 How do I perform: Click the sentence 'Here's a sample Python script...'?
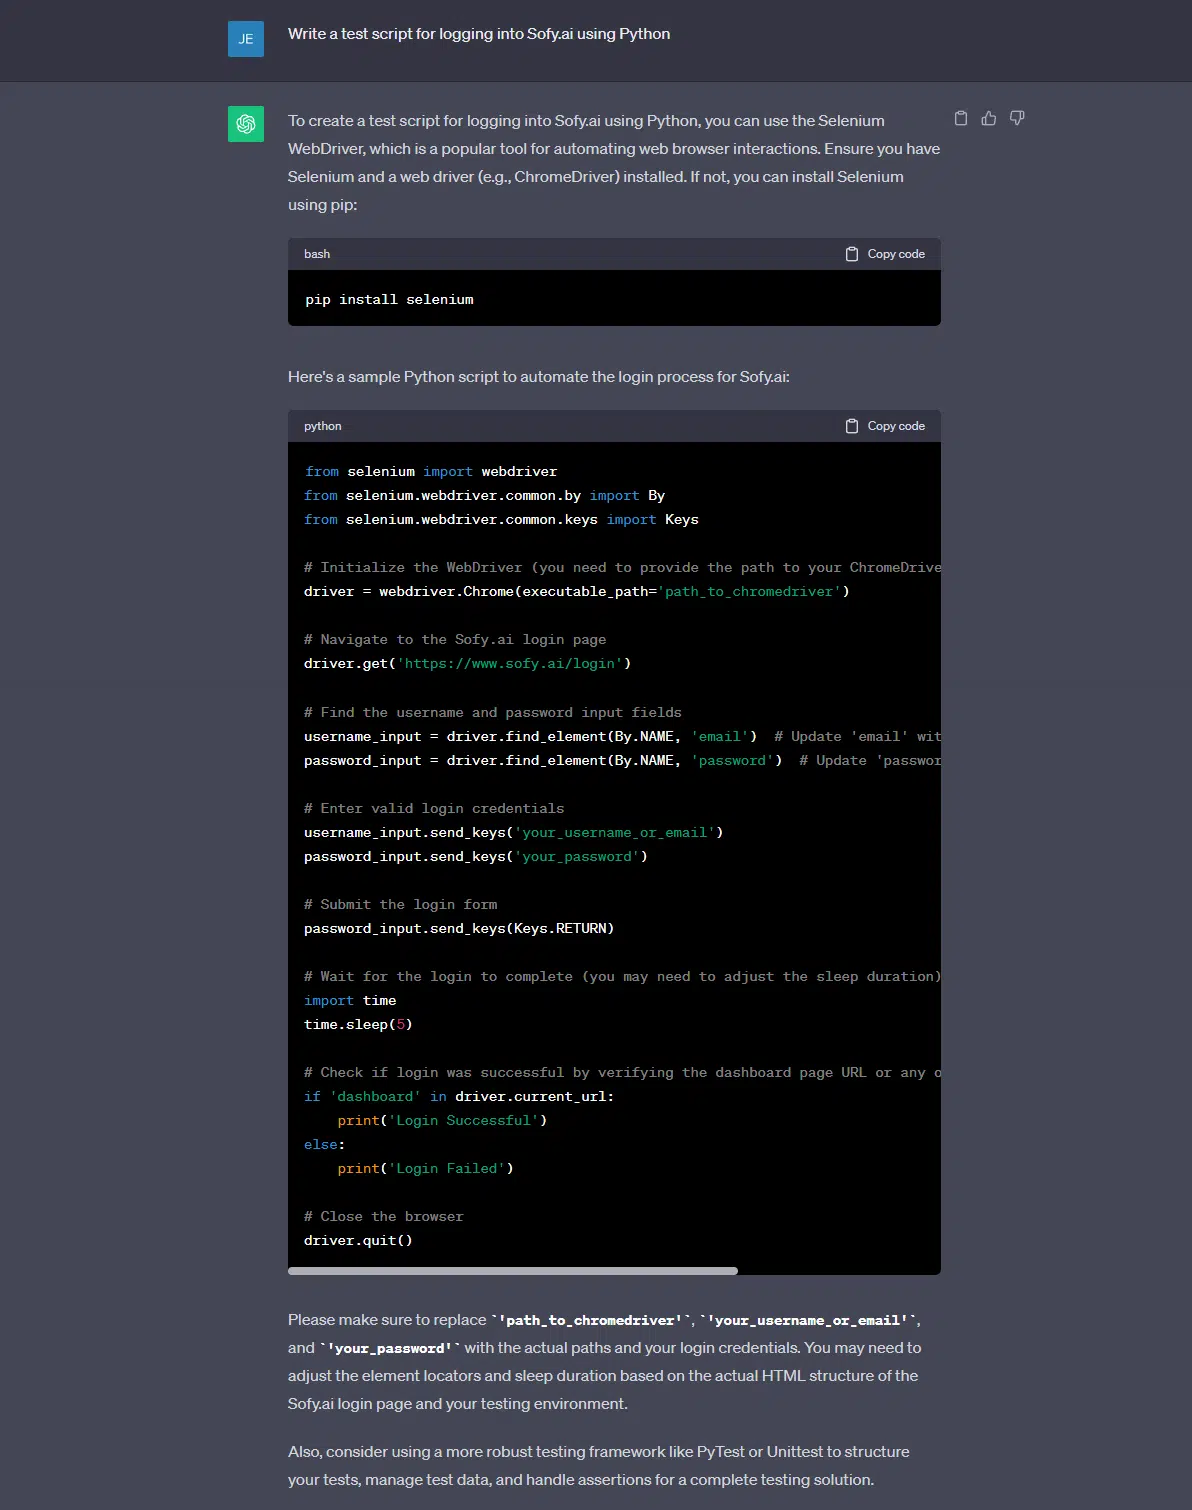(x=539, y=377)
